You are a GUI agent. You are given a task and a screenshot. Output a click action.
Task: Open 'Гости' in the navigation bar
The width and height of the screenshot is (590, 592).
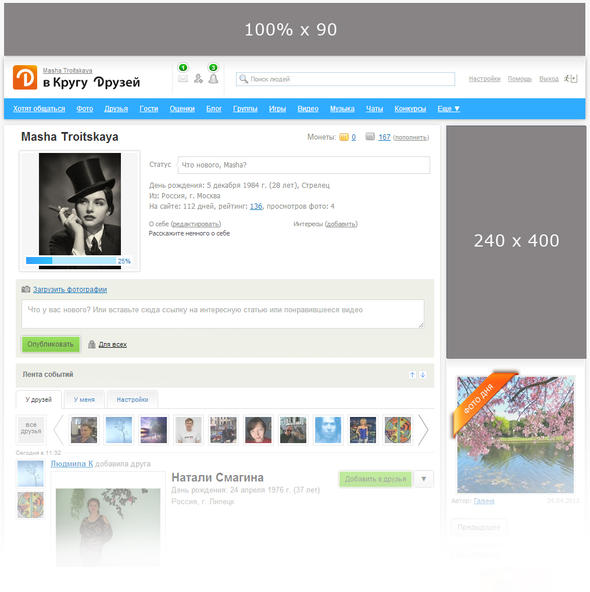149,109
